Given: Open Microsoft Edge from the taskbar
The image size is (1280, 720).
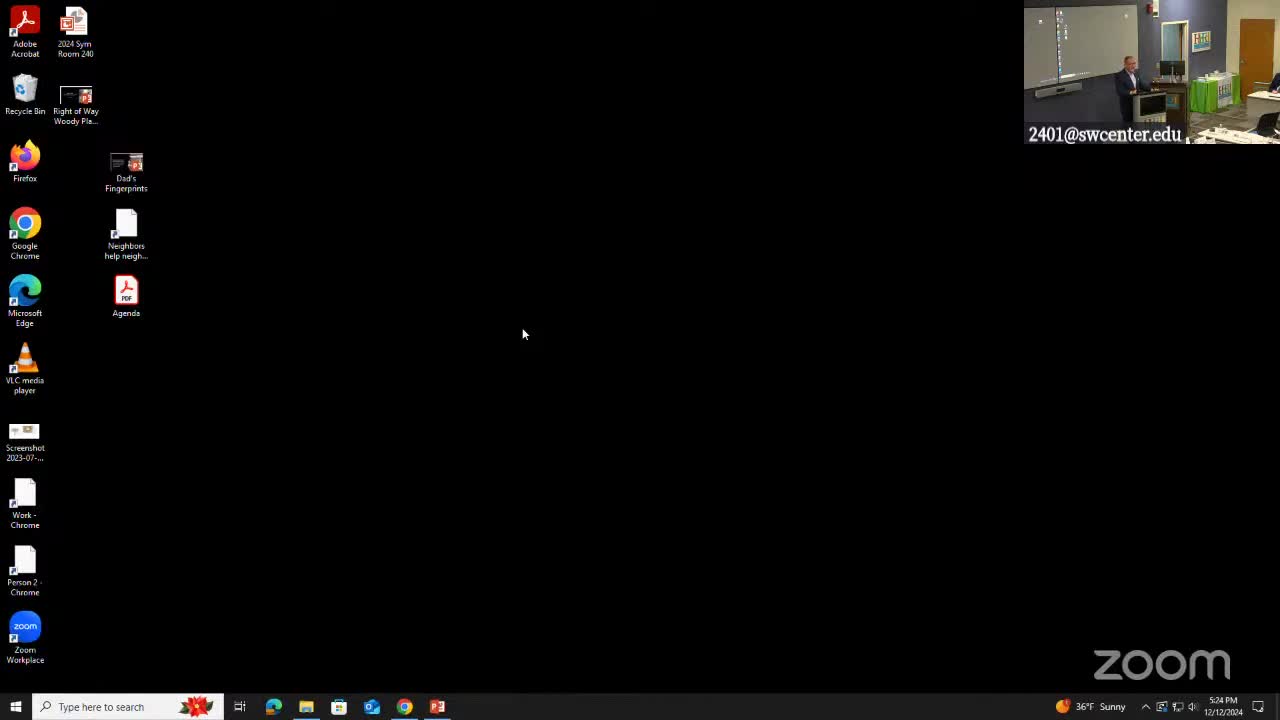Looking at the screenshot, I should [273, 707].
